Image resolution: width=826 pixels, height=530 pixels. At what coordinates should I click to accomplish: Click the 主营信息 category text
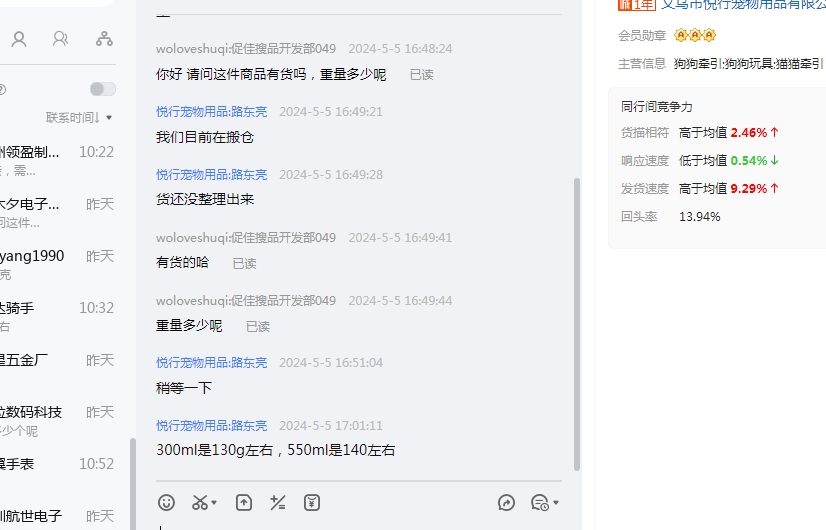tap(748, 64)
